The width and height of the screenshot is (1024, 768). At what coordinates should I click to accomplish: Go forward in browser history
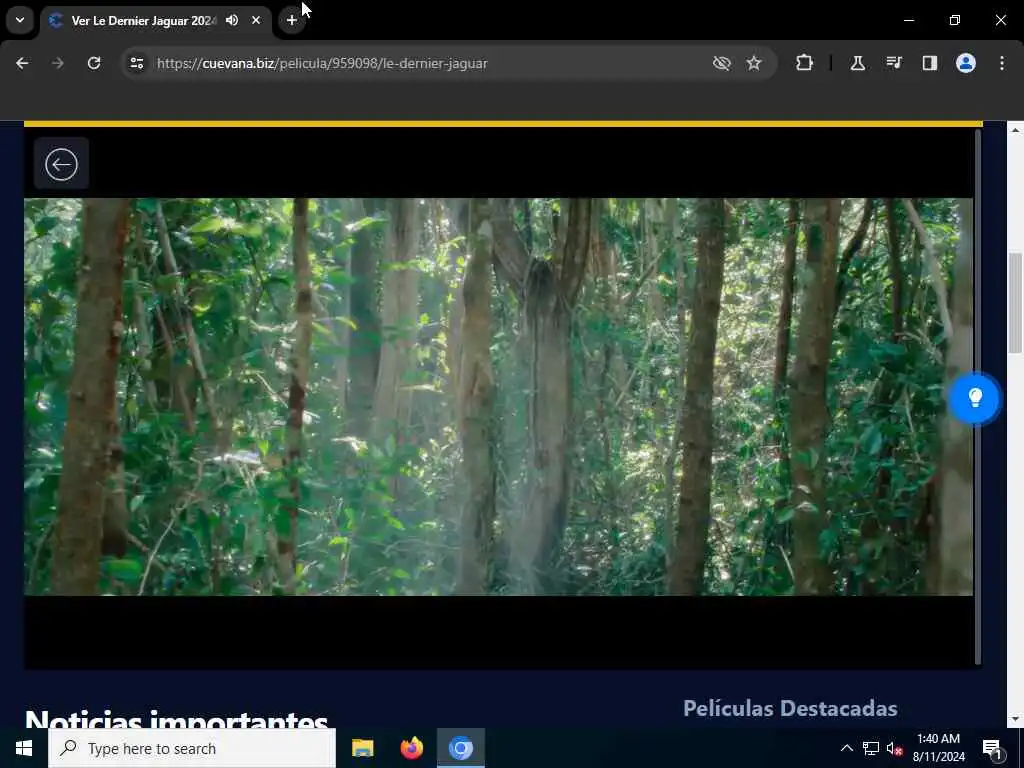click(57, 63)
